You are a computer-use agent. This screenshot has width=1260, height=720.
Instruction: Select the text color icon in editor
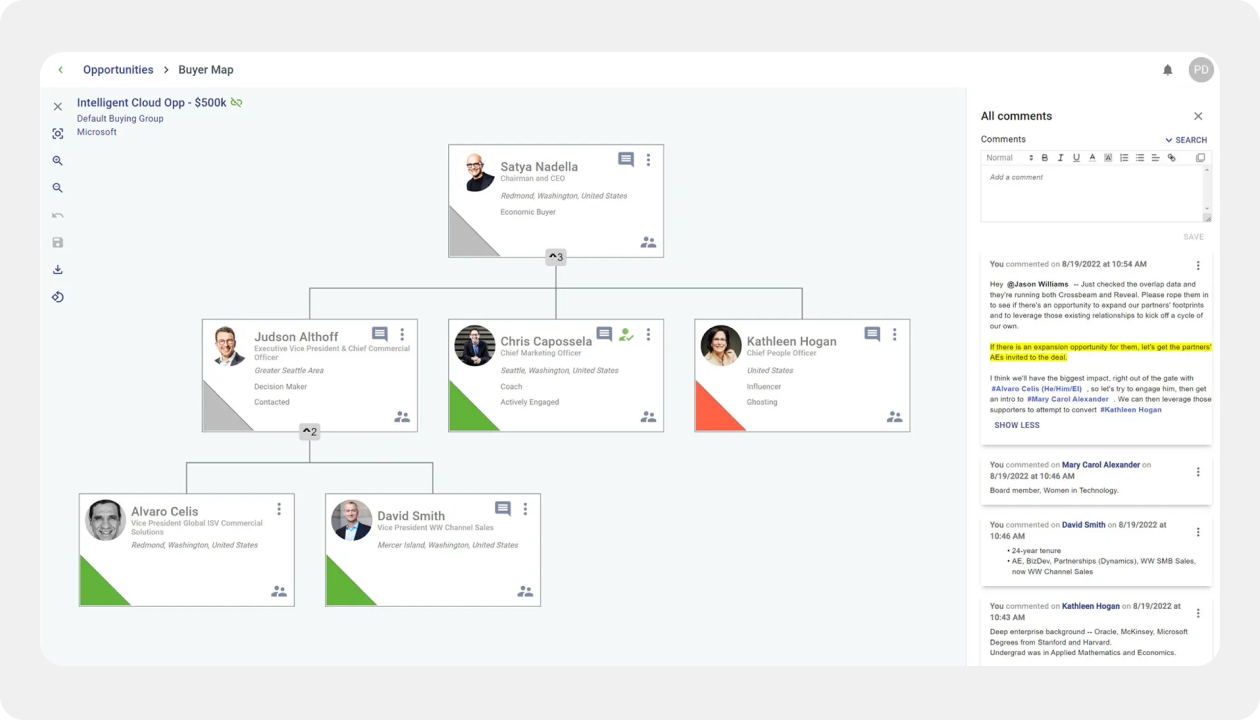point(1092,158)
